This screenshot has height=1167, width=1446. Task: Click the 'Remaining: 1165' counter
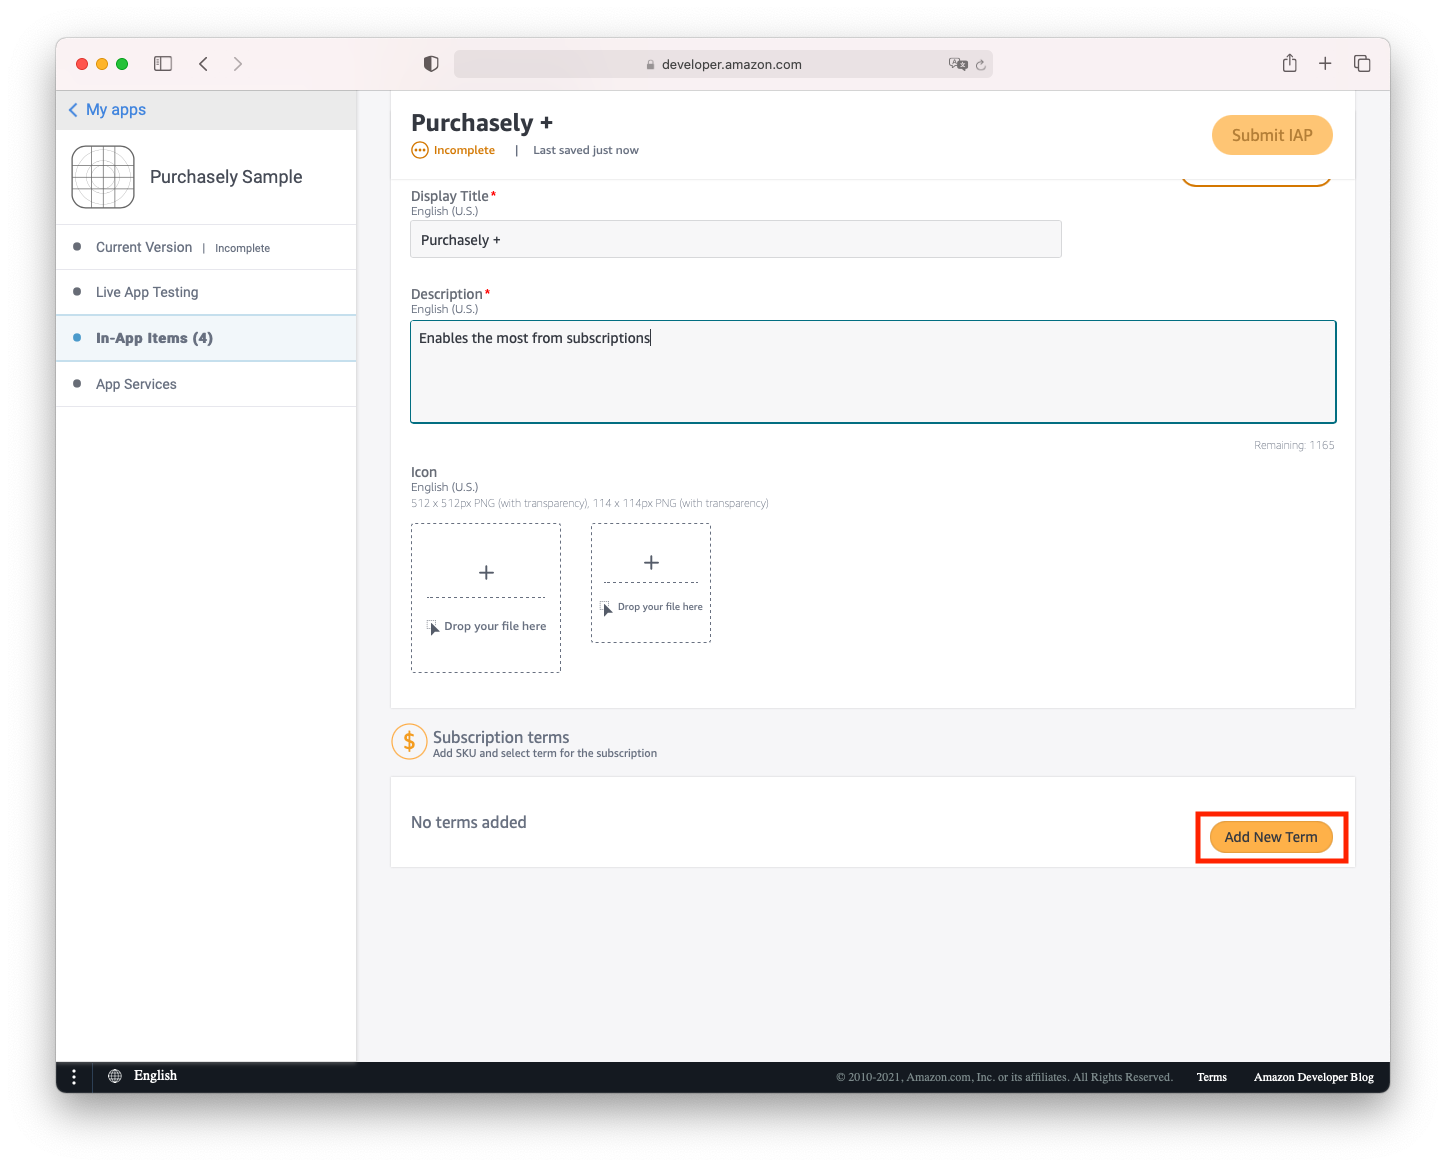click(x=1294, y=445)
